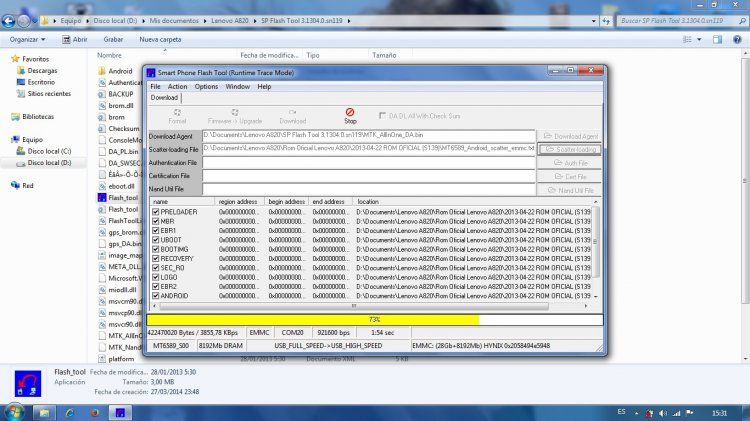This screenshot has height=421, width=750.
Task: Uncheck the SEC_RO partition checkbox
Action: (155, 267)
